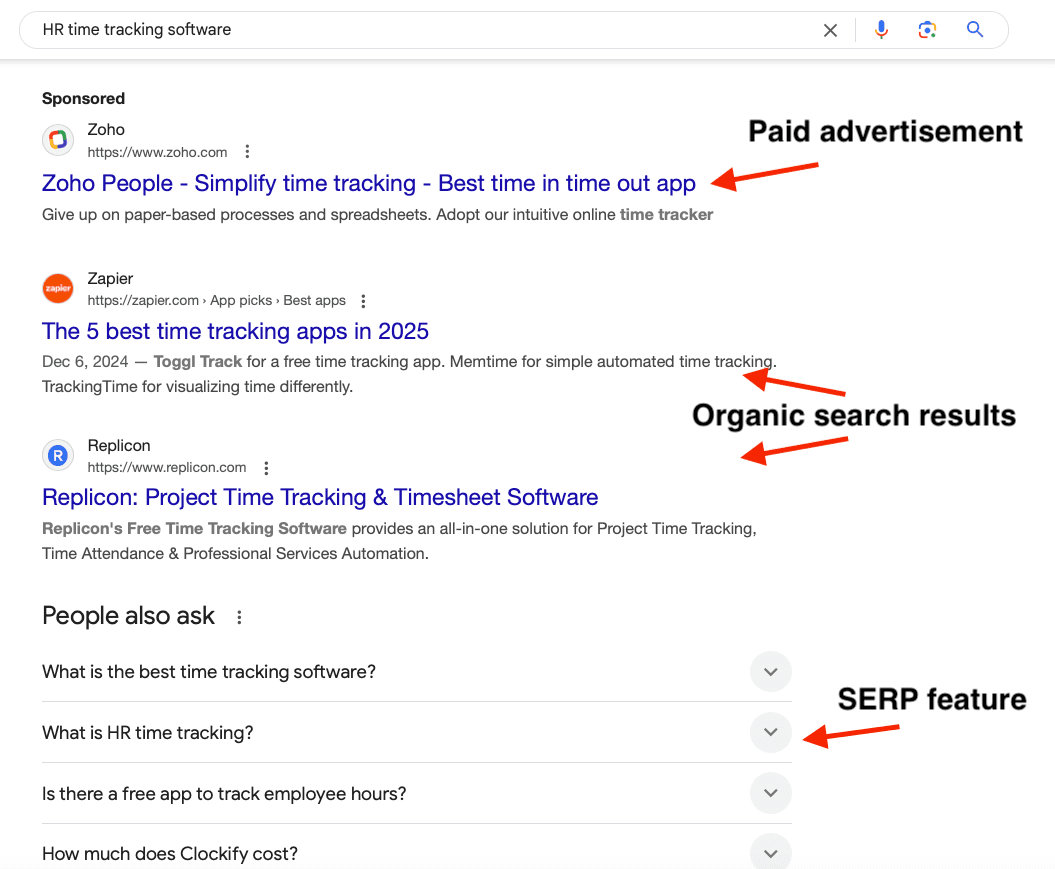Open the three-dot menu beside Zapier URL
This screenshot has width=1055, height=869.
[x=363, y=301]
